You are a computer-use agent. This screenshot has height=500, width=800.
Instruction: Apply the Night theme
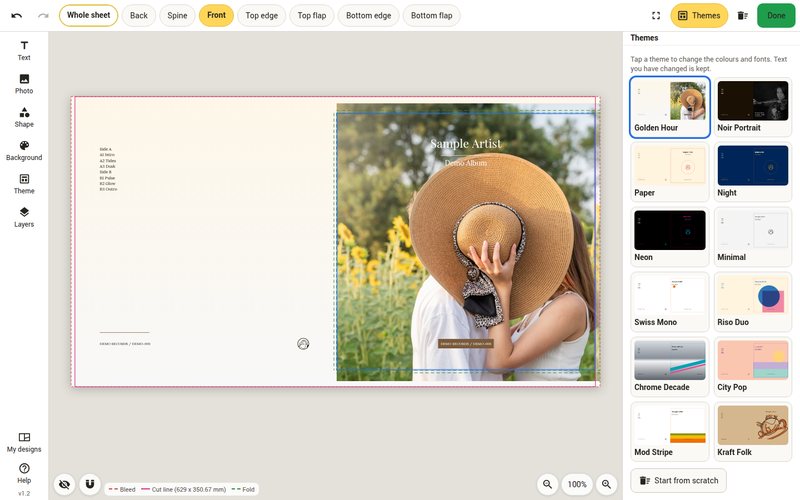753,172
